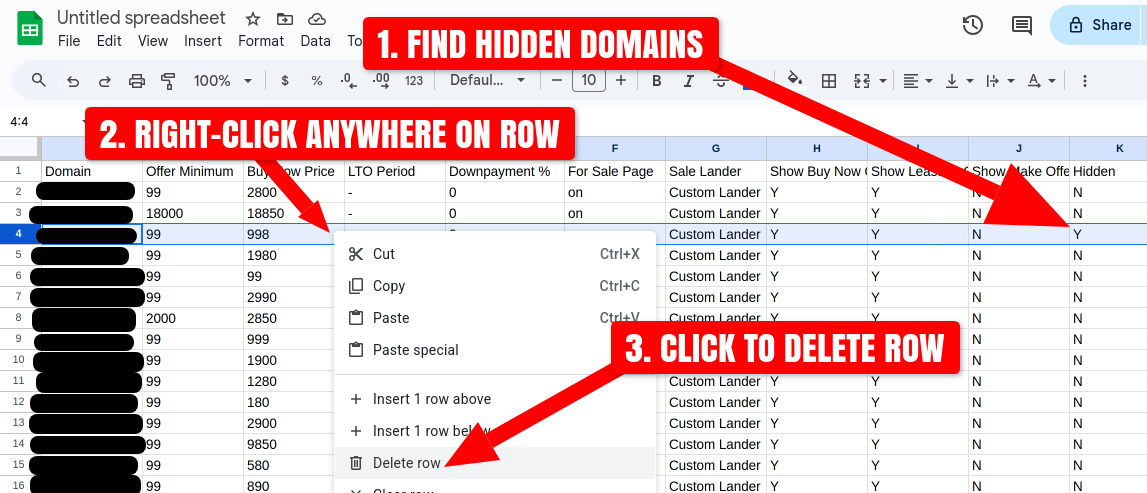Choose Paste special in context menu
The width and height of the screenshot is (1147, 493).
(x=494, y=350)
